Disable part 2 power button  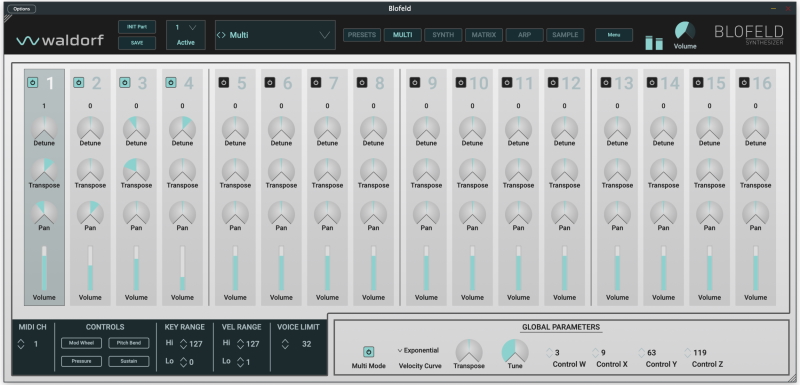click(x=79, y=83)
